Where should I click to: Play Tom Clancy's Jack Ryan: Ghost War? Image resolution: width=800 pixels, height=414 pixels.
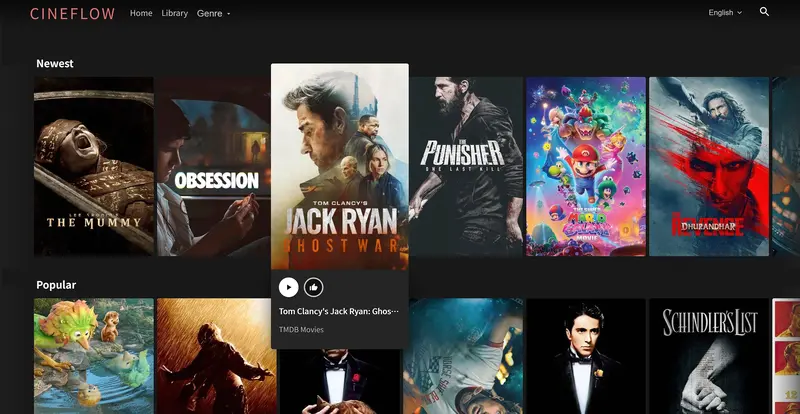(x=288, y=287)
